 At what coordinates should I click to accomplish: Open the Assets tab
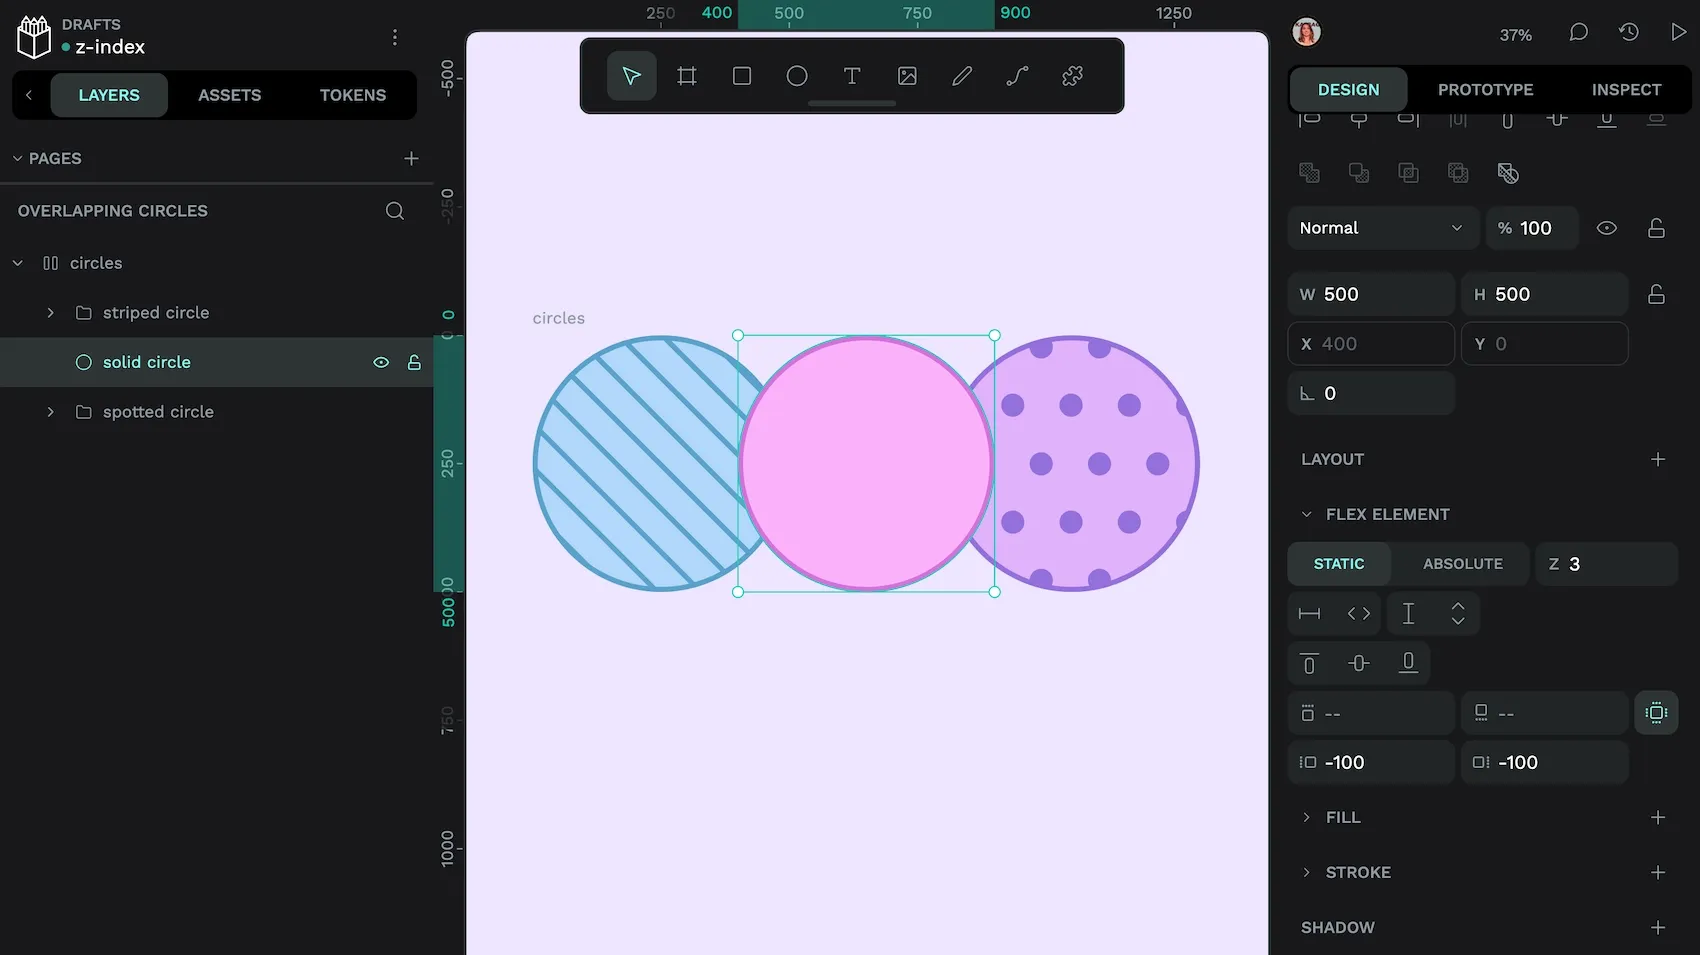pyautogui.click(x=229, y=95)
